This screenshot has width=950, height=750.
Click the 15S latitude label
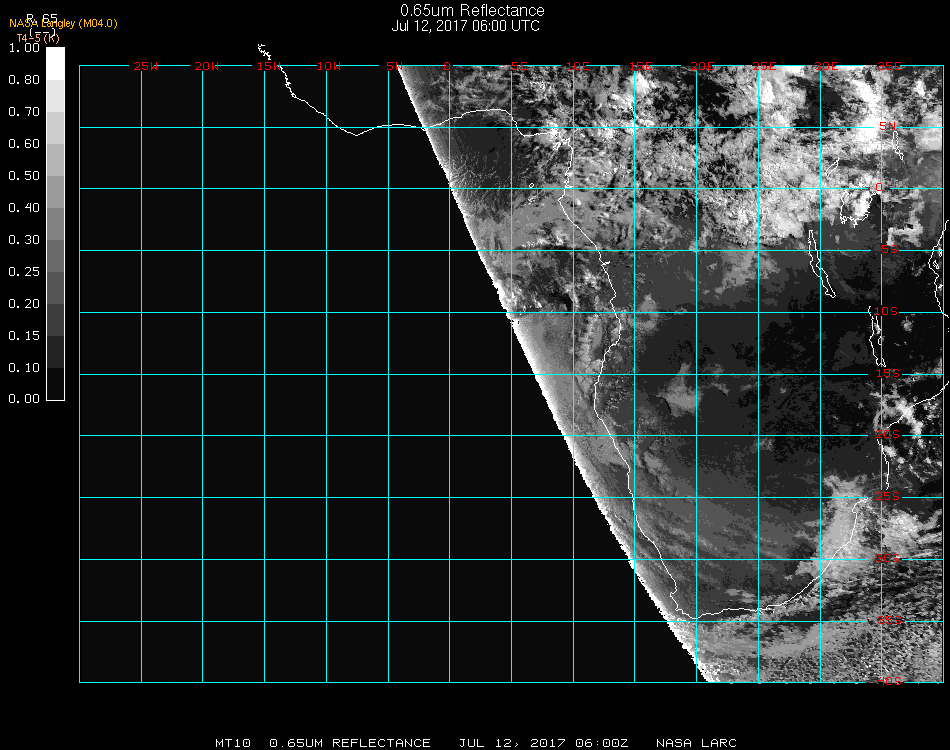(888, 373)
